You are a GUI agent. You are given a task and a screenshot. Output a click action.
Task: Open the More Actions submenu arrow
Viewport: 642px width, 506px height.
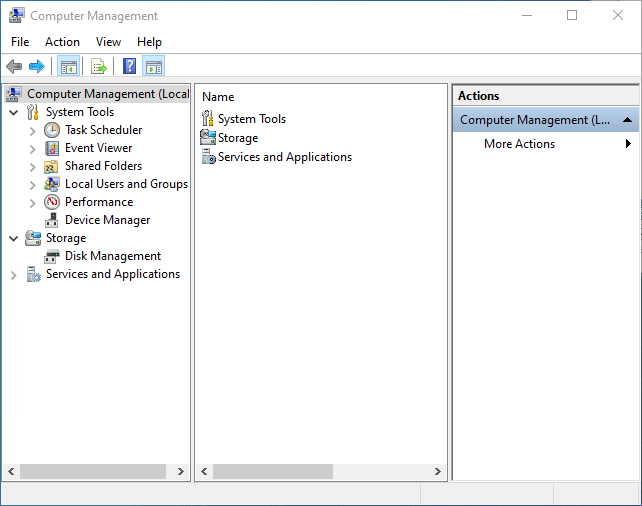click(628, 144)
